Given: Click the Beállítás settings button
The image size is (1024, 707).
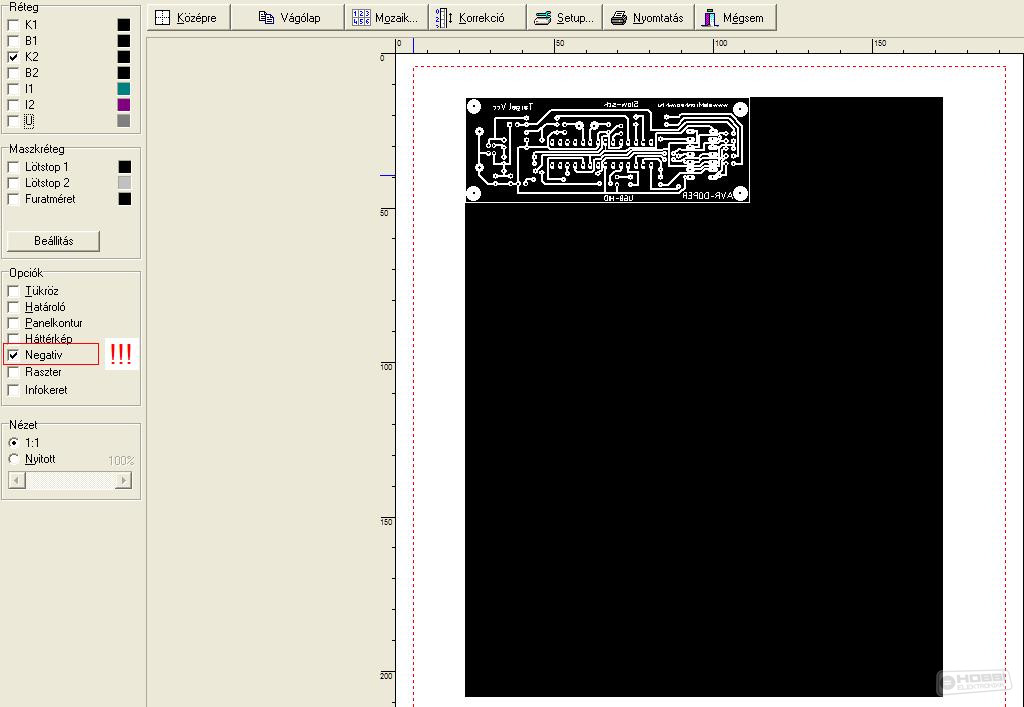Looking at the screenshot, I should point(54,241).
